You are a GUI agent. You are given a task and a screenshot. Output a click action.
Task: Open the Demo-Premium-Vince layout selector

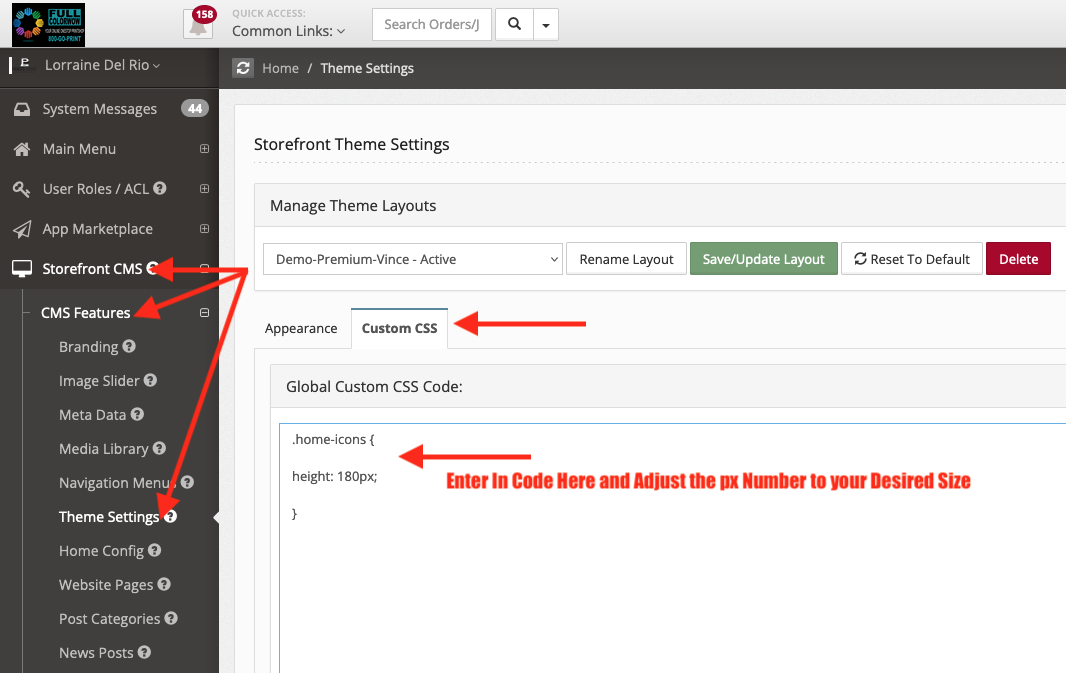[x=412, y=258]
